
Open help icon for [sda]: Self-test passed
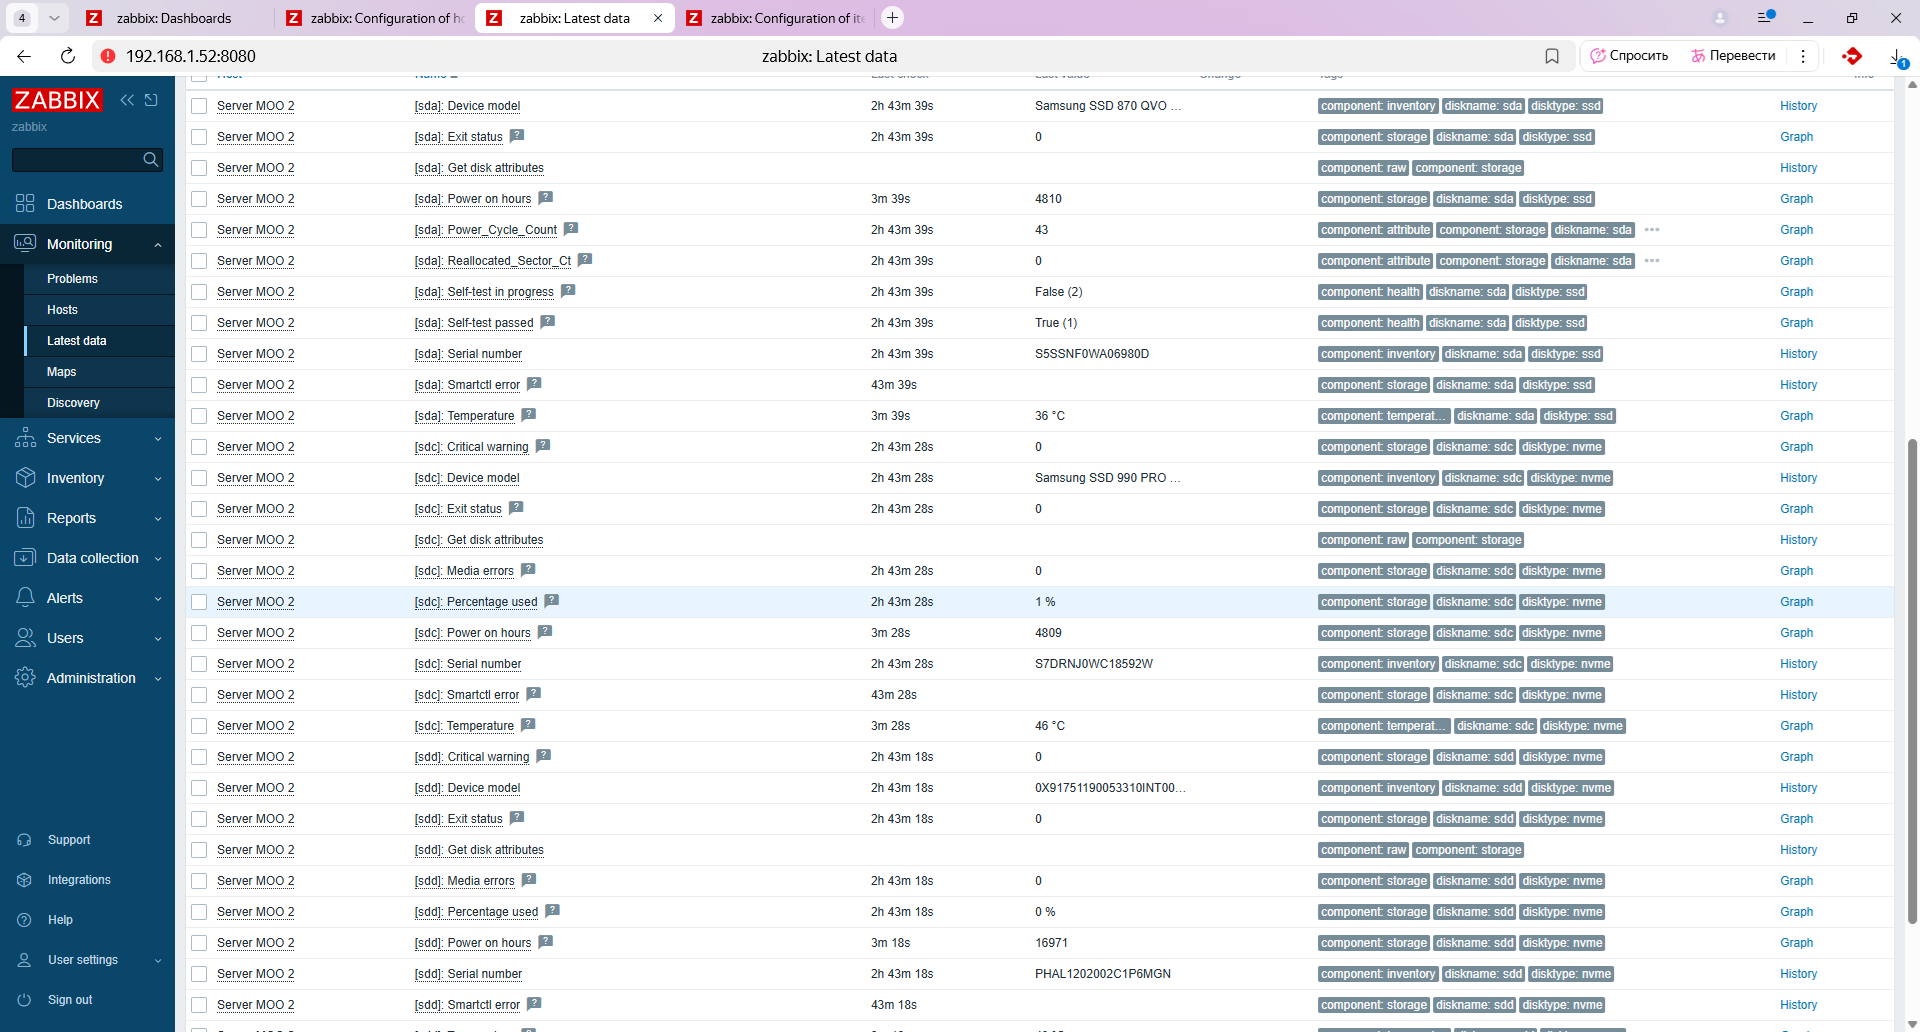[x=547, y=322]
